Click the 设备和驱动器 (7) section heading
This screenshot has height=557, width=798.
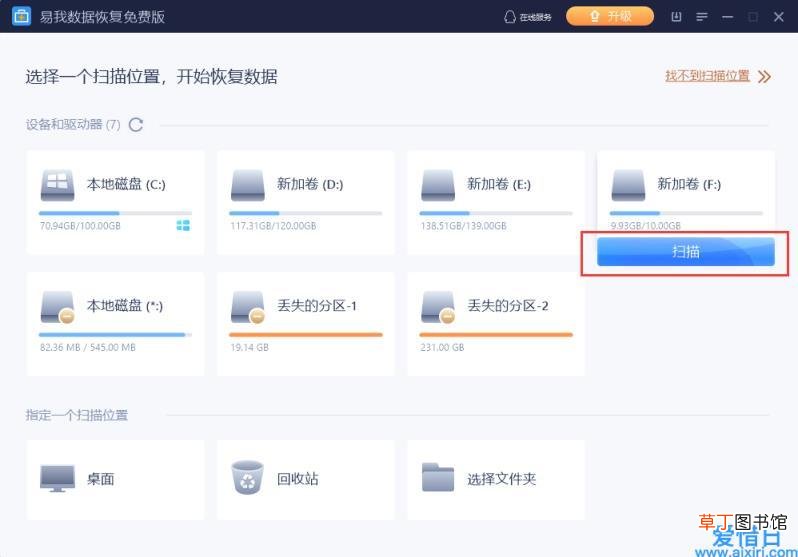(x=73, y=124)
